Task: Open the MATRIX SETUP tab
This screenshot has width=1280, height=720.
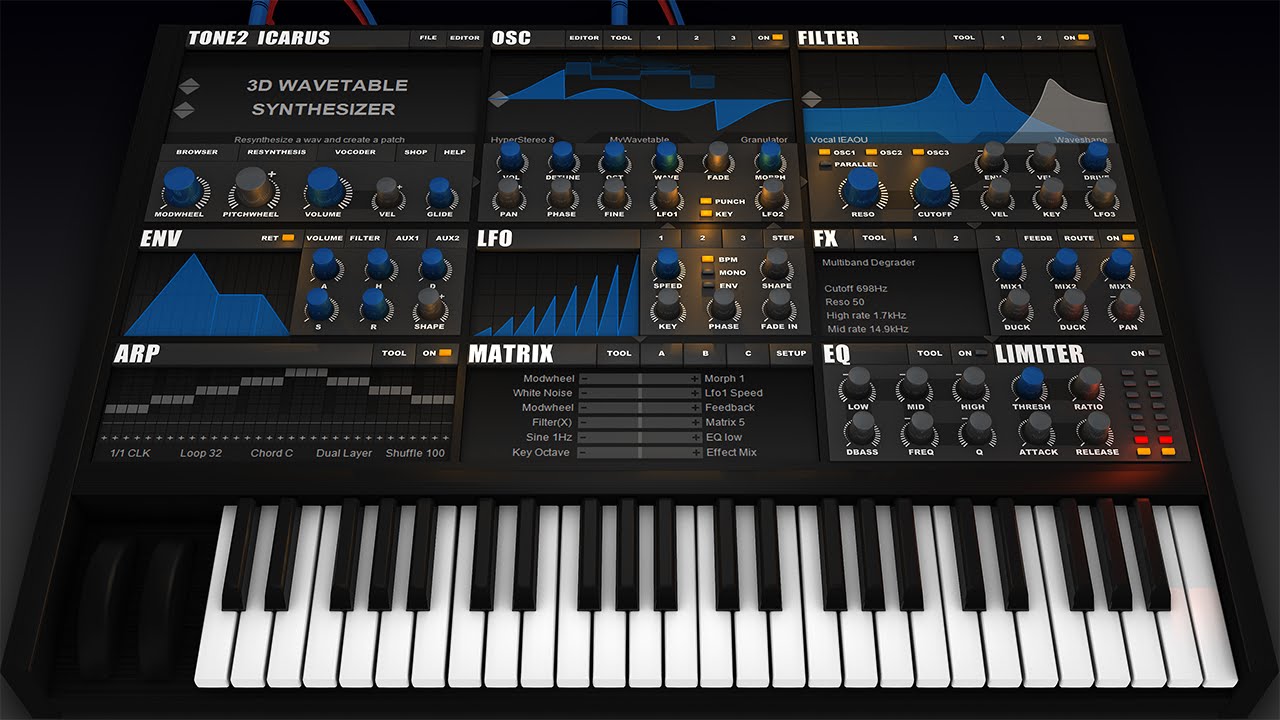Action: point(790,353)
